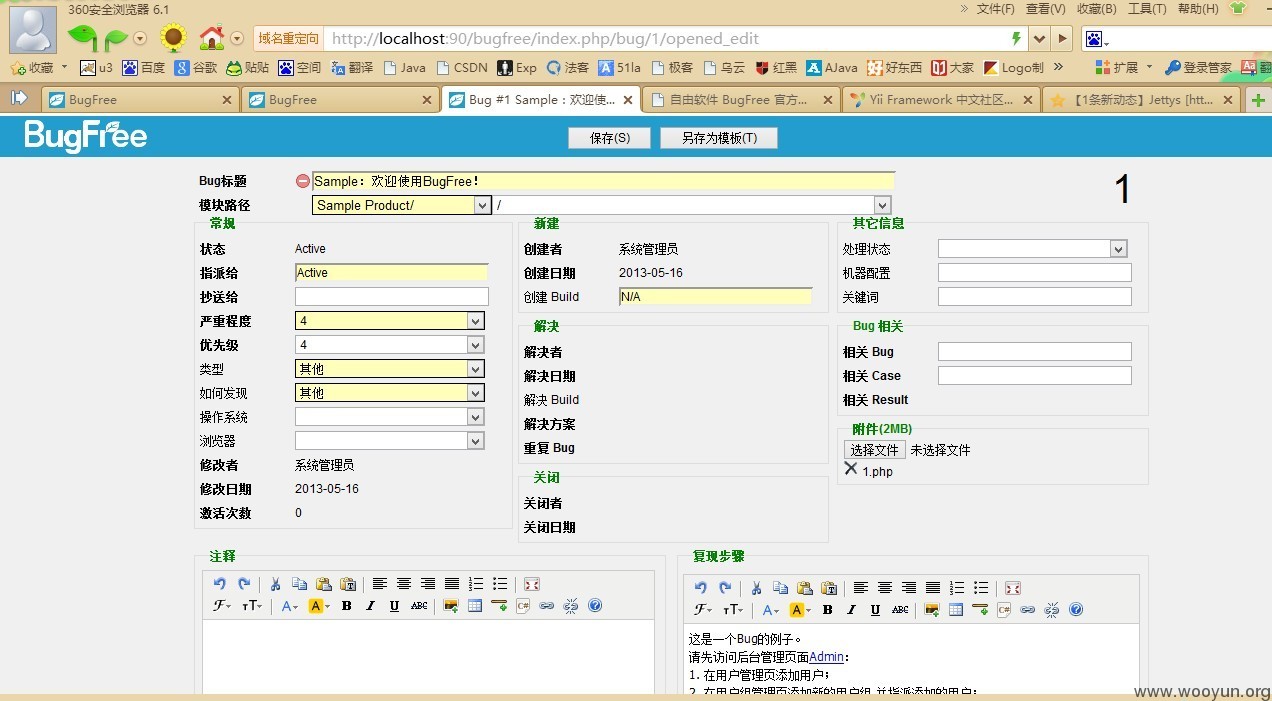Click the browser home icon
1272x701 pixels.
(x=212, y=38)
